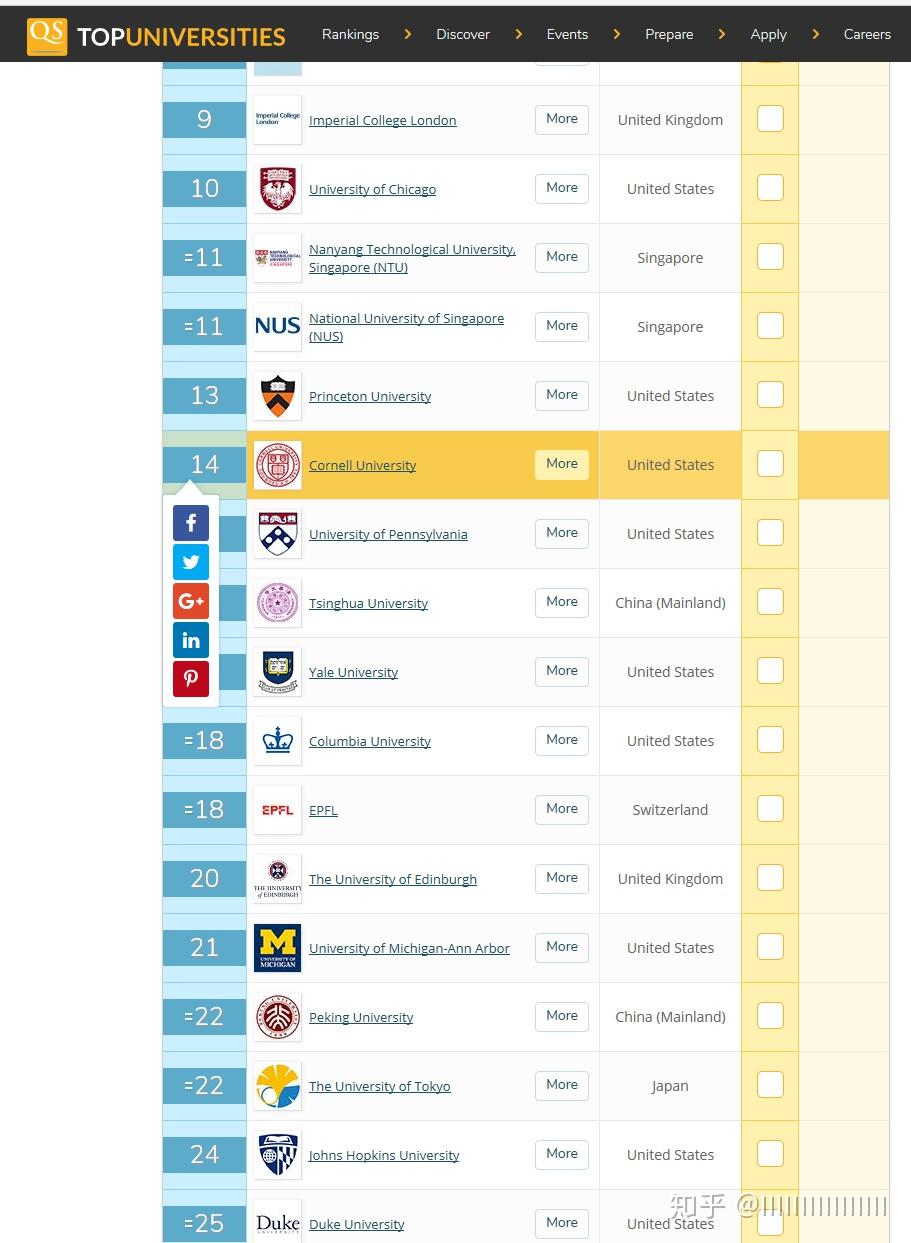Click rank 14 badge for Cornell
Image resolution: width=911 pixels, height=1243 pixels.
coord(204,465)
